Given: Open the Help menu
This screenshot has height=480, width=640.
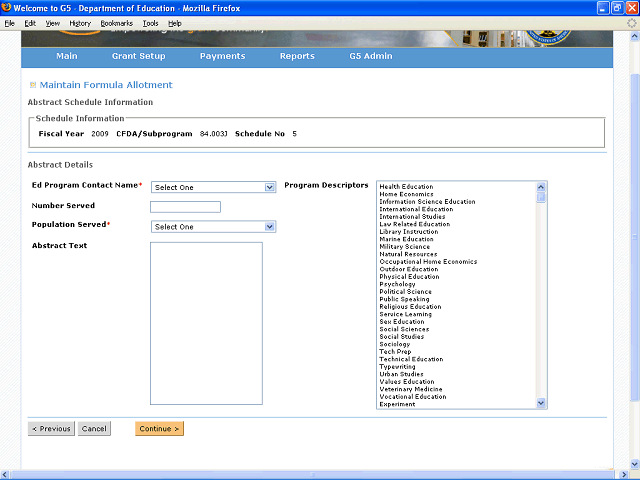Looking at the screenshot, I should 175,23.
